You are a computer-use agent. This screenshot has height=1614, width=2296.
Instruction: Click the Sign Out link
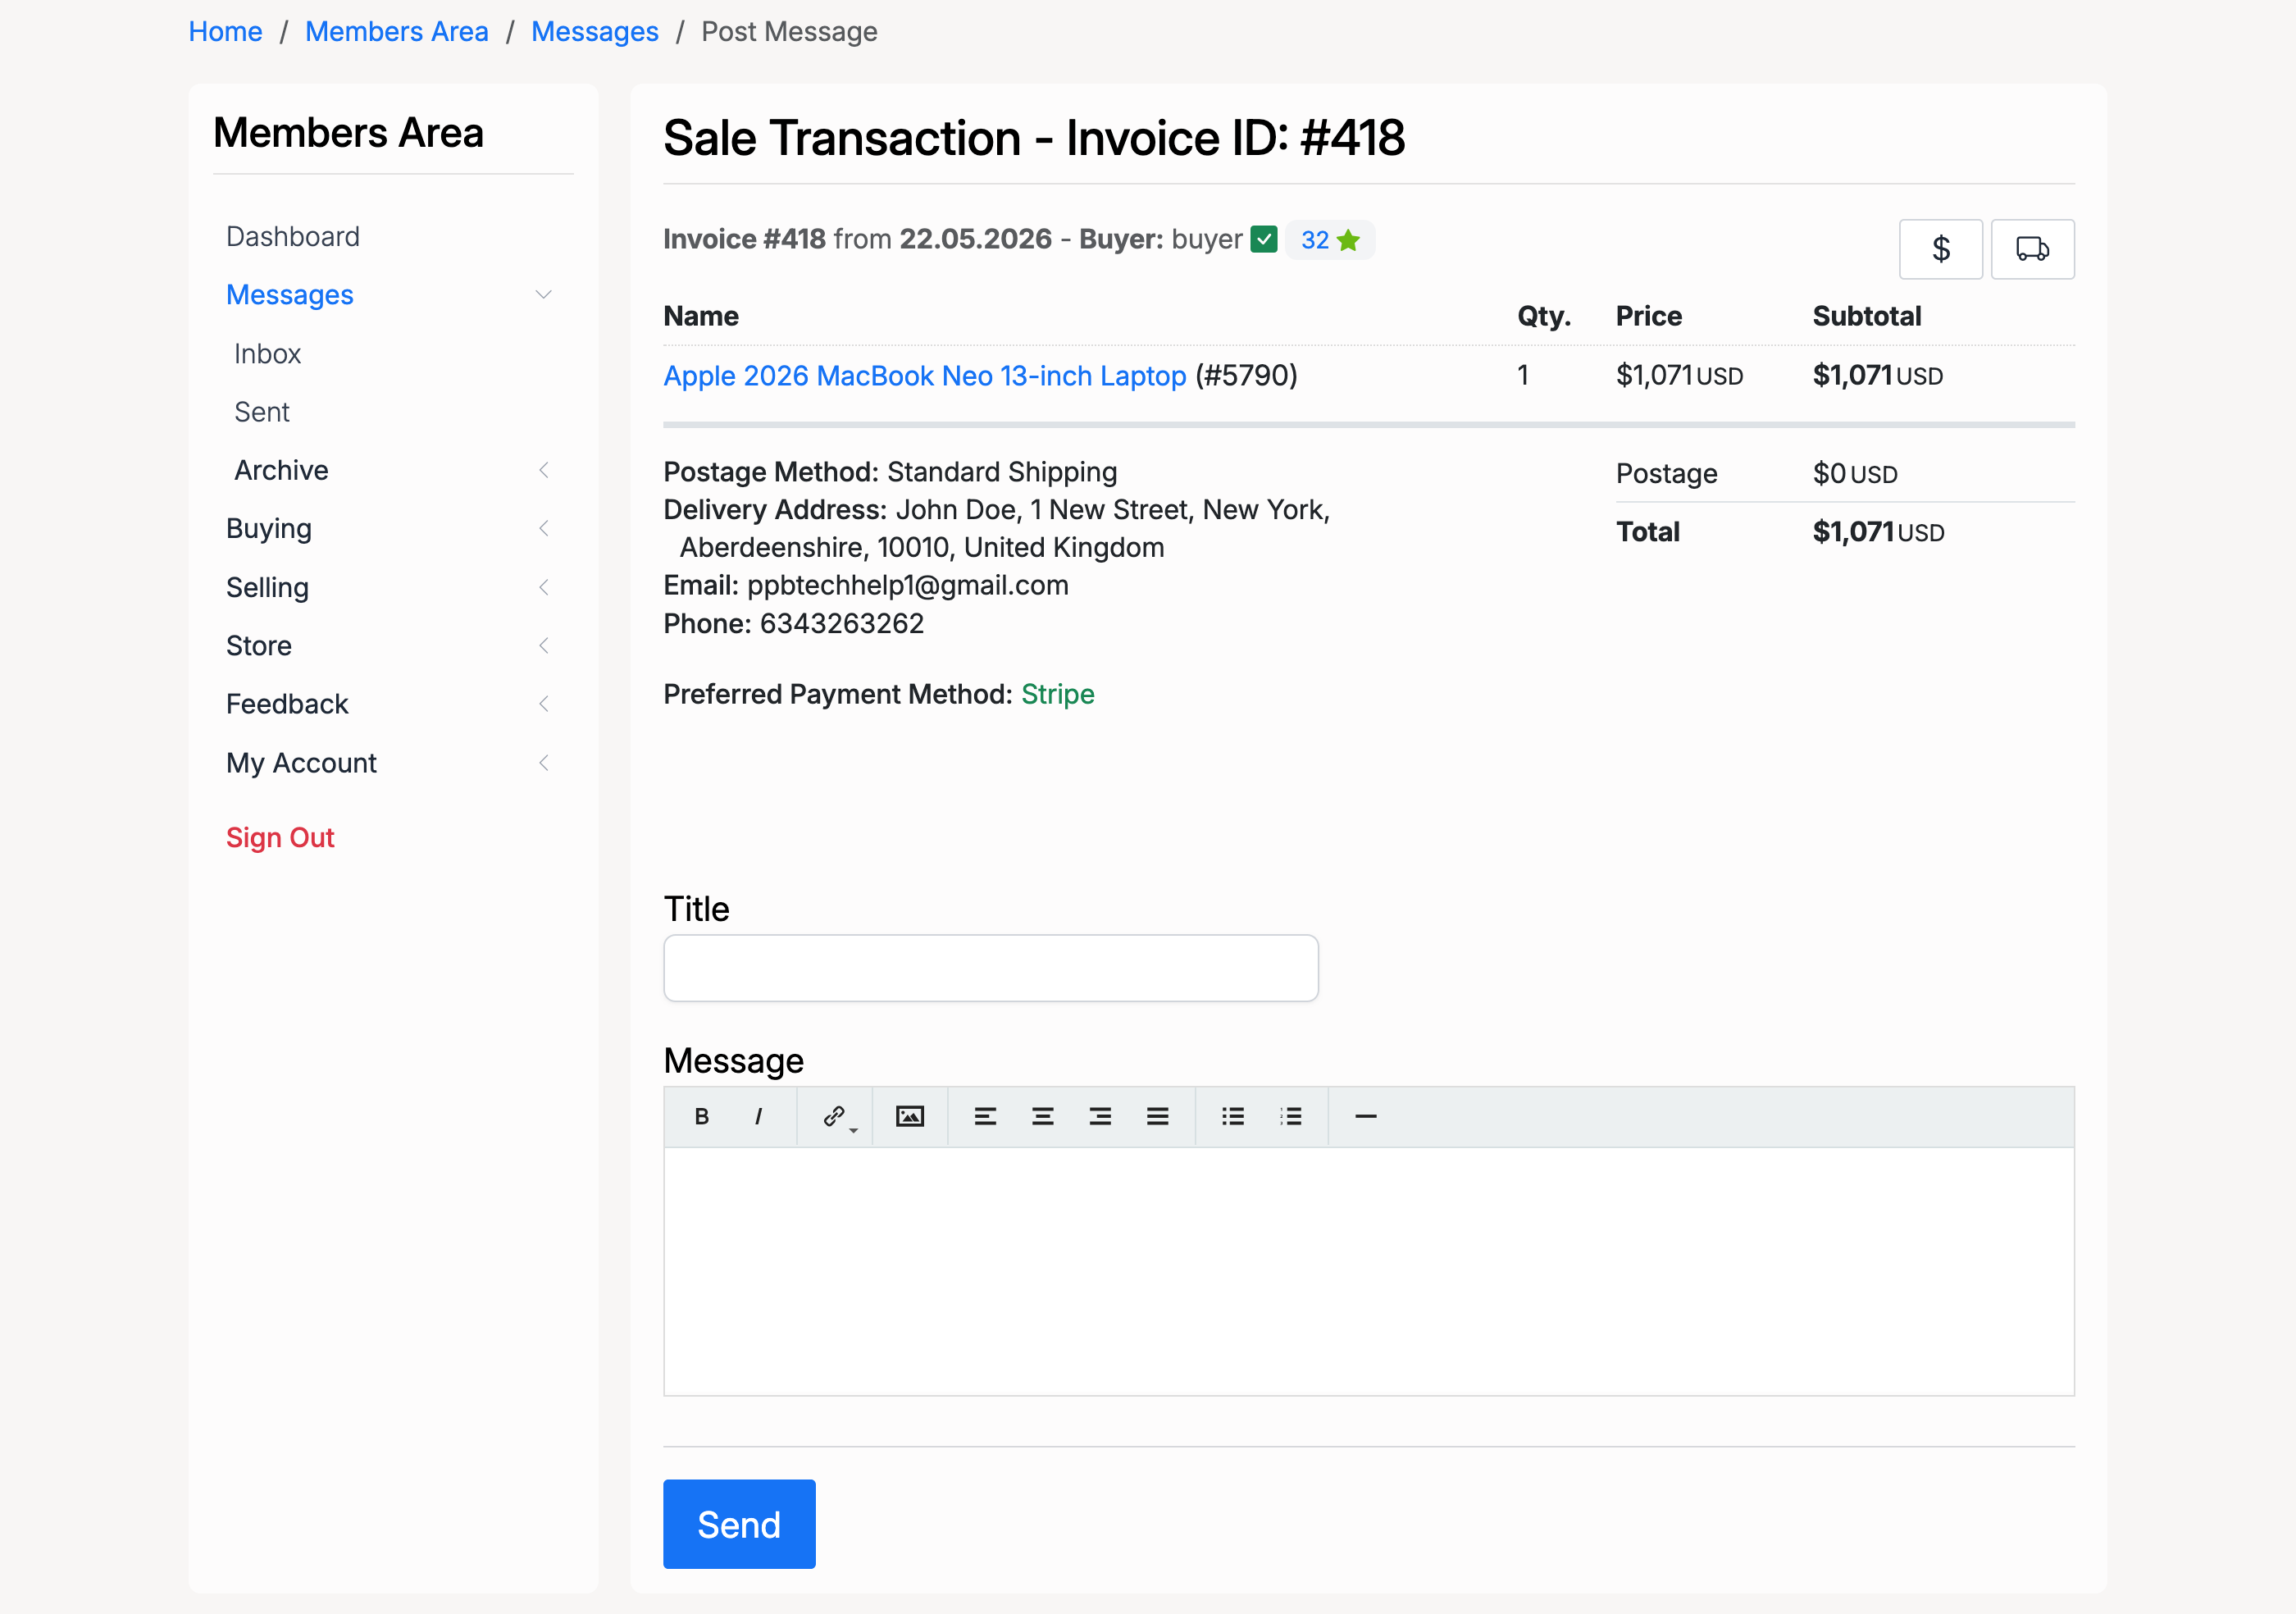(x=280, y=838)
